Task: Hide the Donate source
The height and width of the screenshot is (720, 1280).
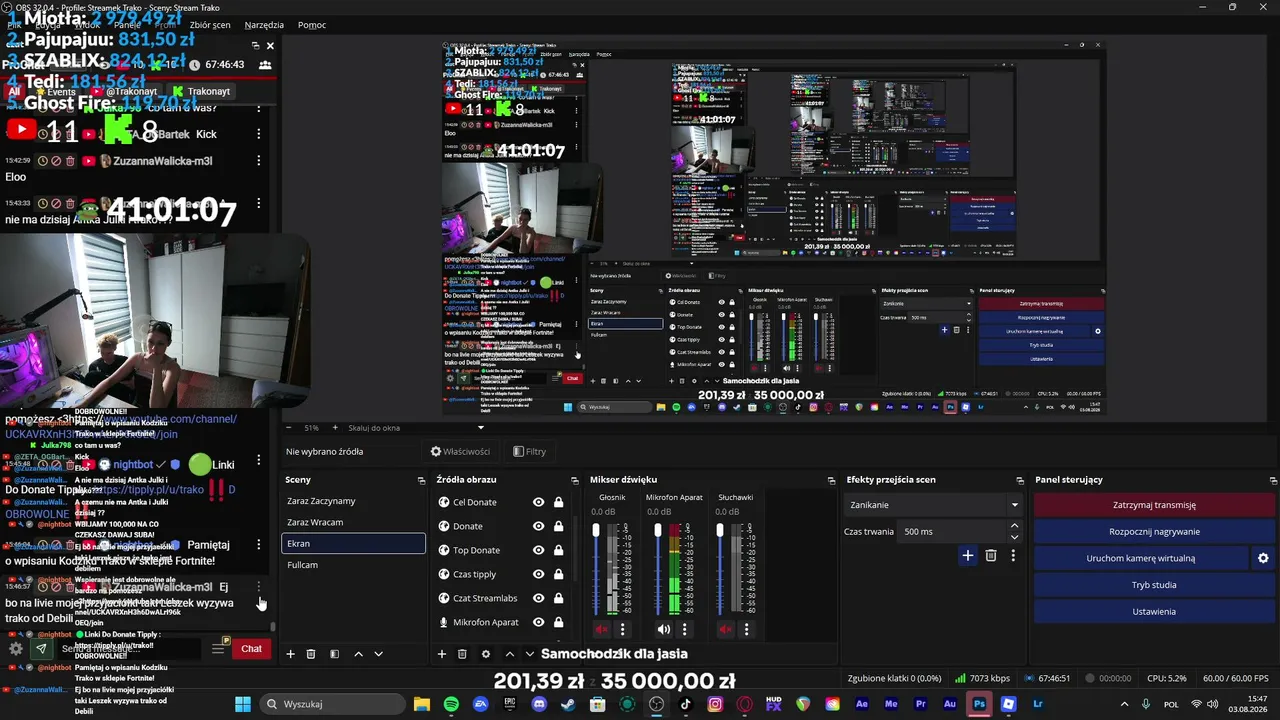Action: (x=539, y=526)
